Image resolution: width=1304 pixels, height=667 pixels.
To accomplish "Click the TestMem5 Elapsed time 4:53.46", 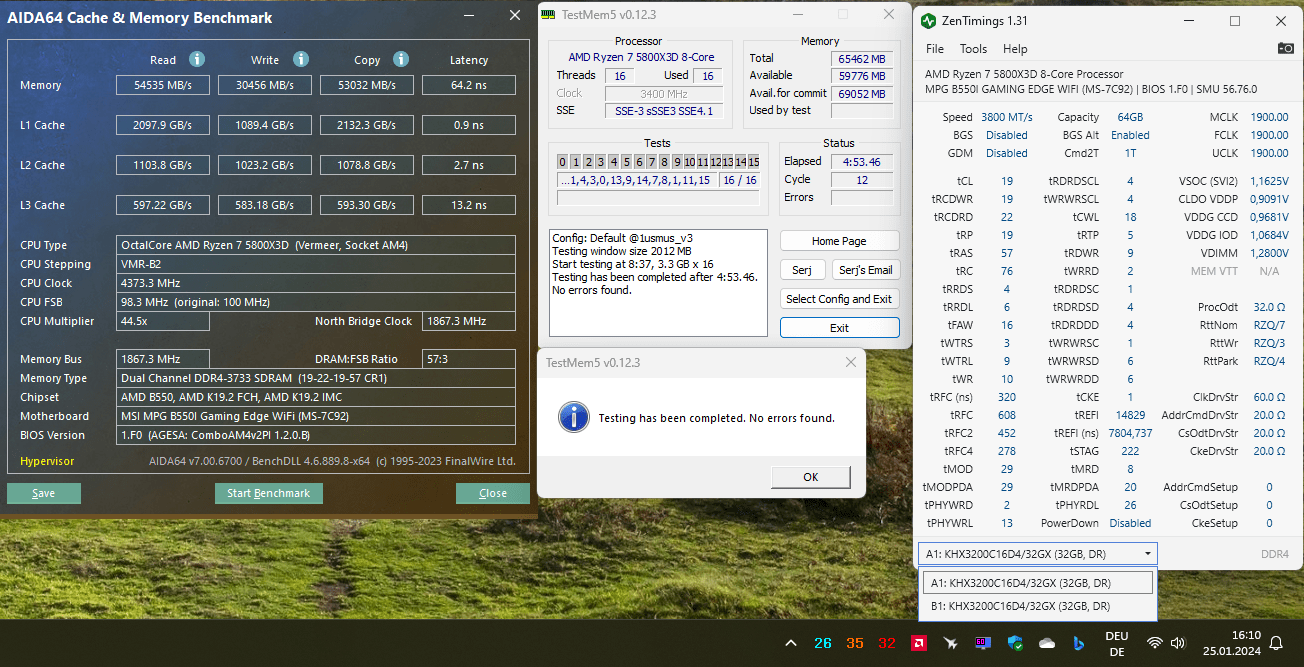I will pos(862,162).
